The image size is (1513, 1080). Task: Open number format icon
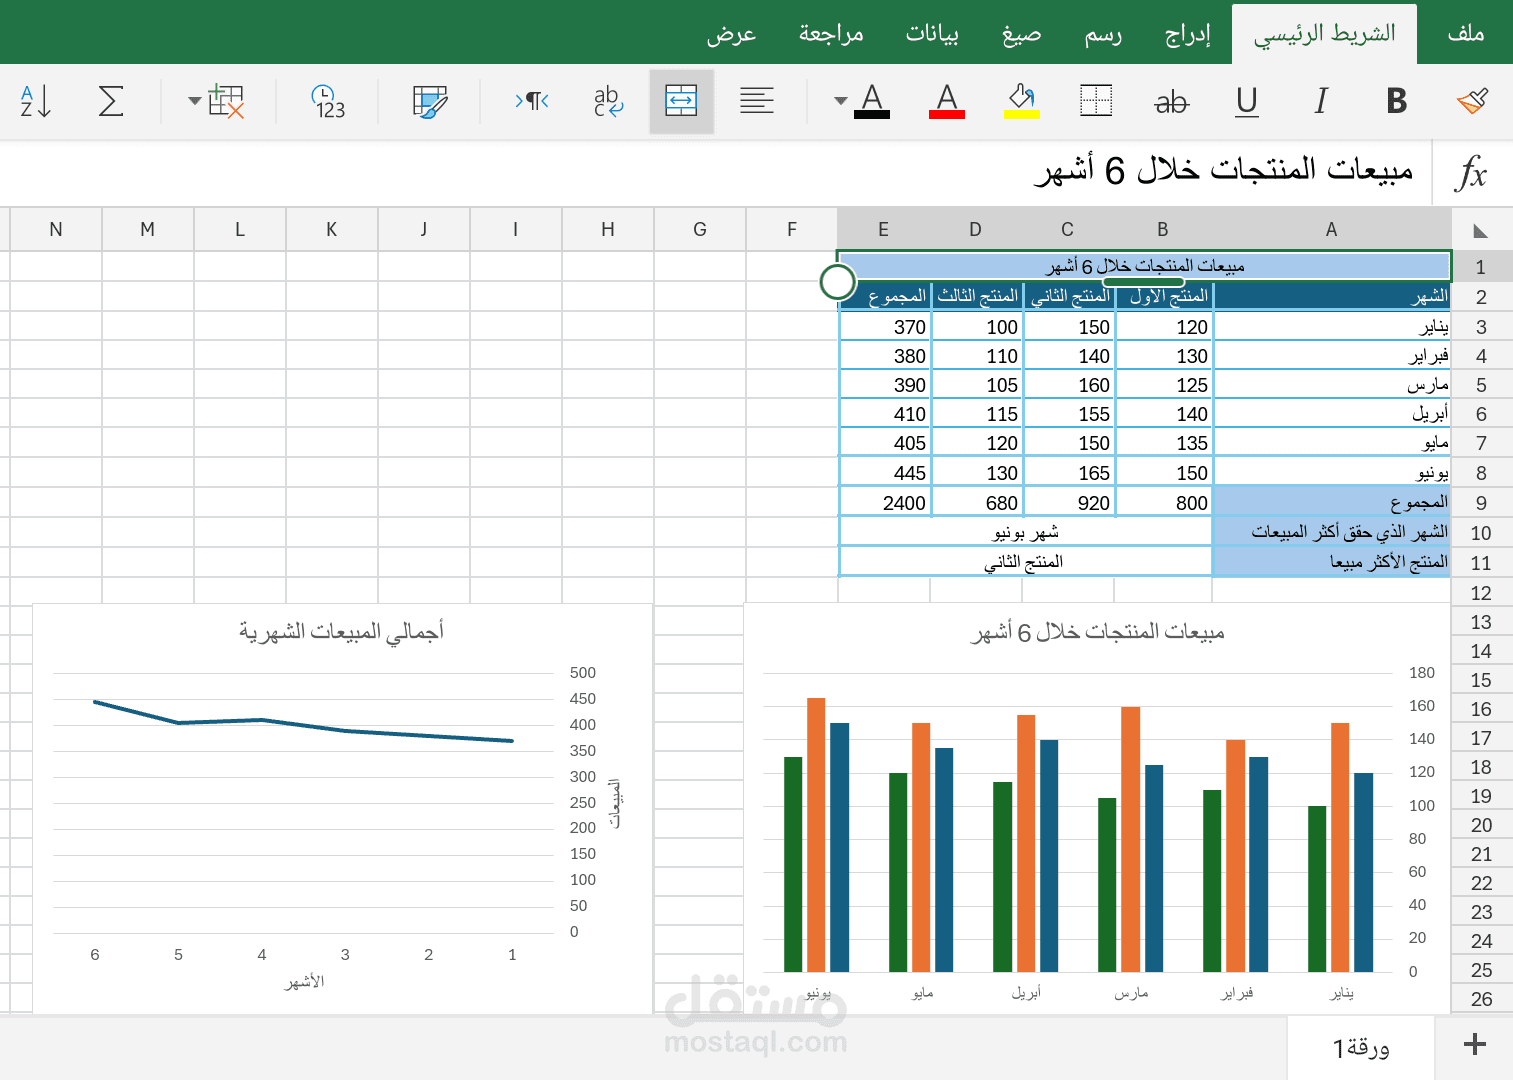tap(328, 101)
